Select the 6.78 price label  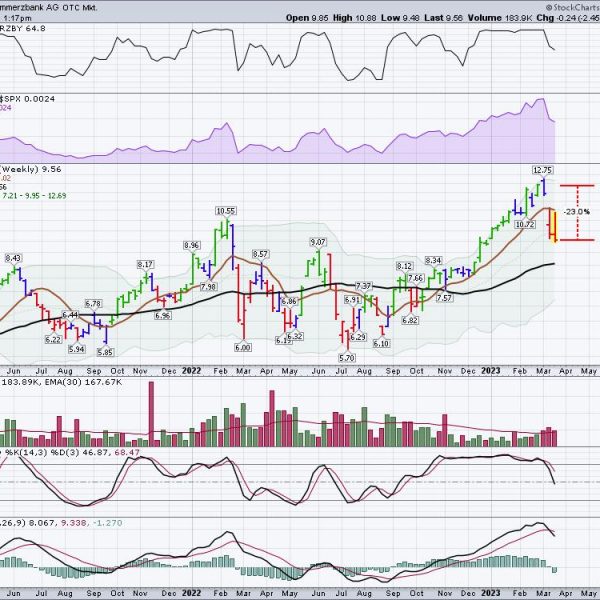click(x=93, y=304)
